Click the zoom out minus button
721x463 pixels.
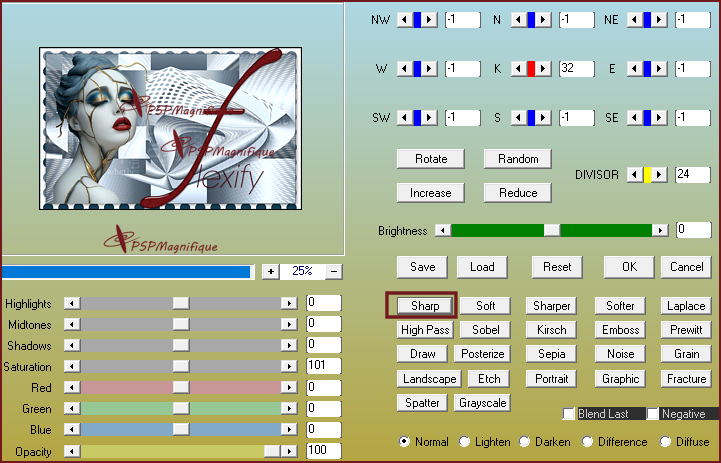click(x=333, y=271)
